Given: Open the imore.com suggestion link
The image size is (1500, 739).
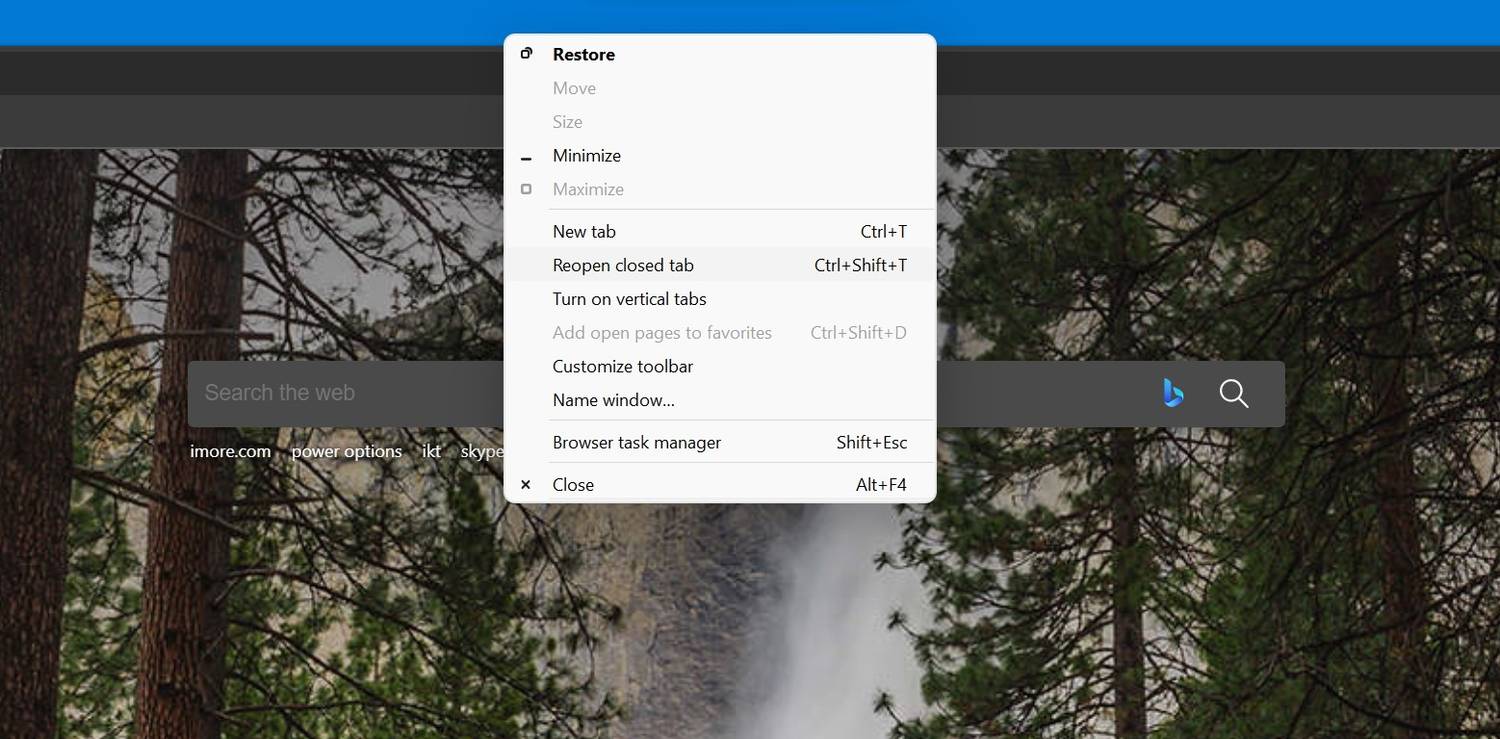Looking at the screenshot, I should pos(230,451).
